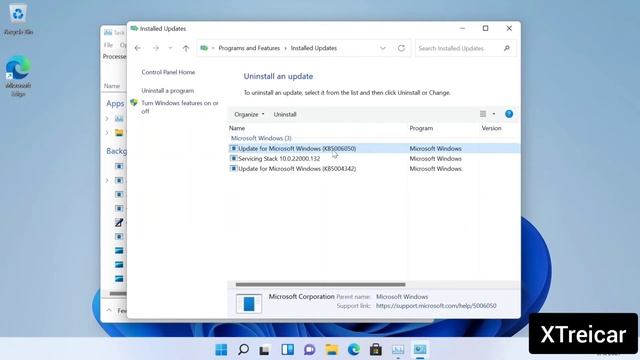Expand the address bar history dropdown
Image resolution: width=640 pixels, height=360 pixels.
tap(382, 48)
